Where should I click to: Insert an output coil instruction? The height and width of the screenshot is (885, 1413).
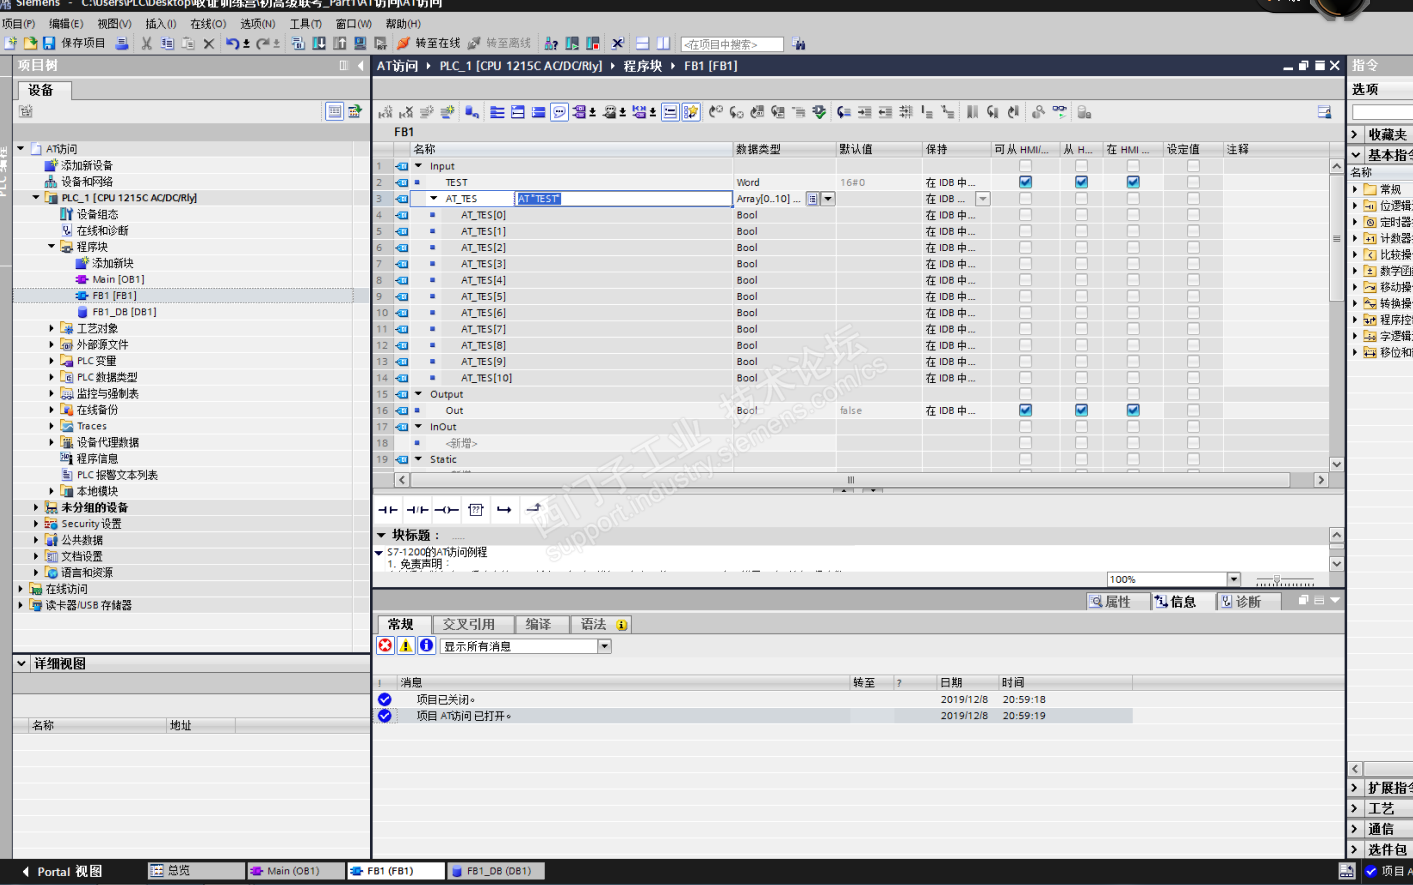446,510
